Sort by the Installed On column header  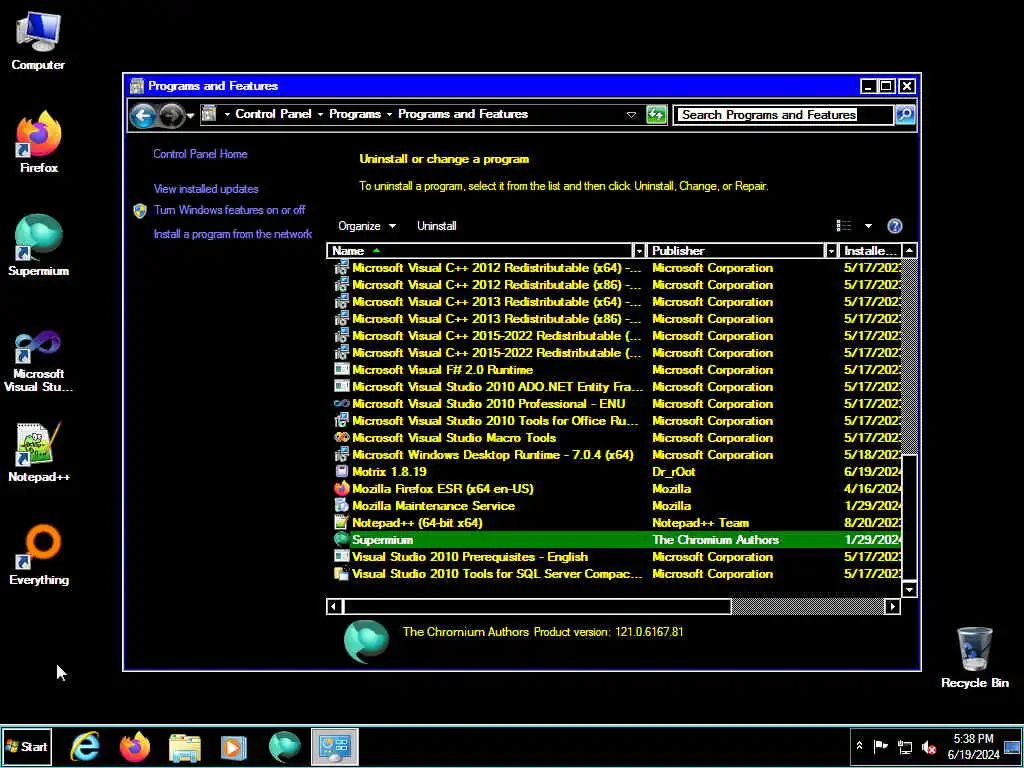870,251
